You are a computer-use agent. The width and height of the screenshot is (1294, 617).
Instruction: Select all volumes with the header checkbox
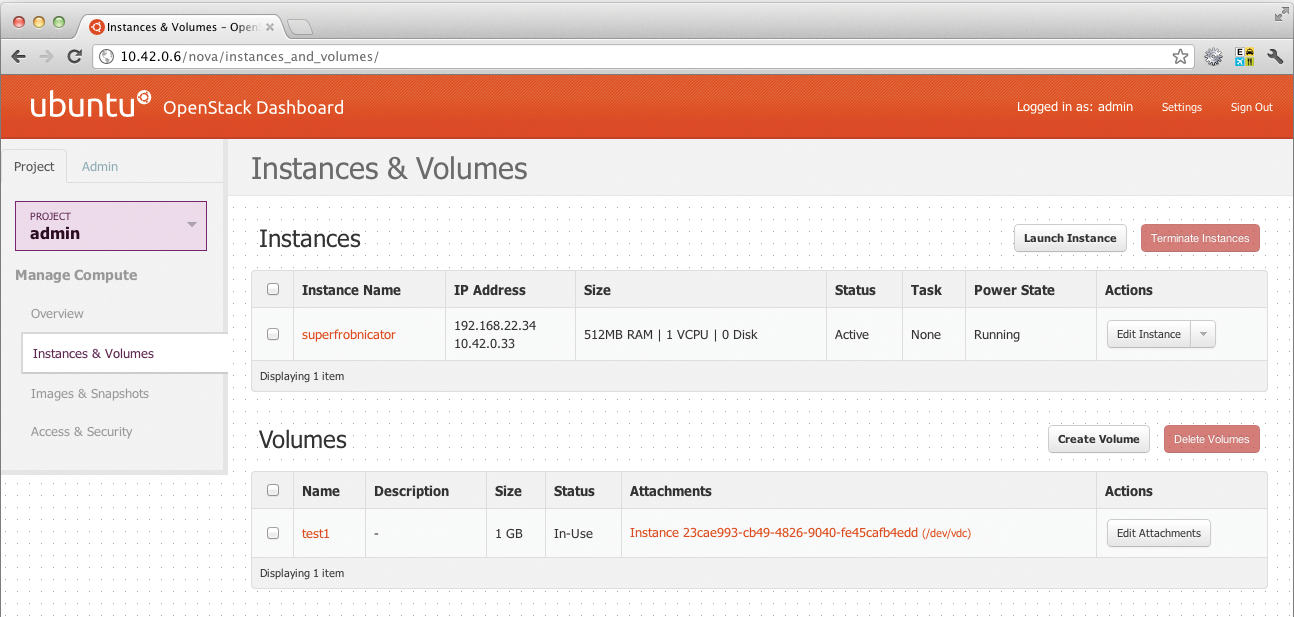point(273,491)
